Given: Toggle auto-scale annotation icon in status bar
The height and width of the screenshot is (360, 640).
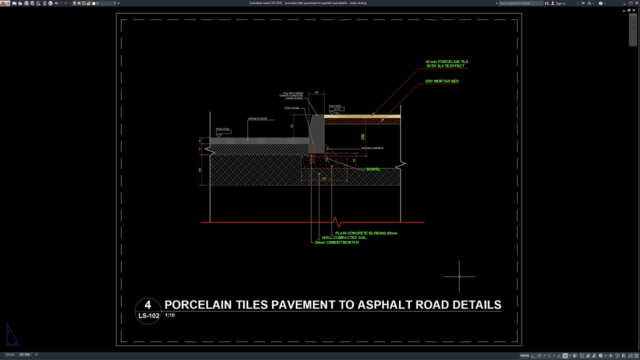Looking at the screenshot, I should point(594,356).
